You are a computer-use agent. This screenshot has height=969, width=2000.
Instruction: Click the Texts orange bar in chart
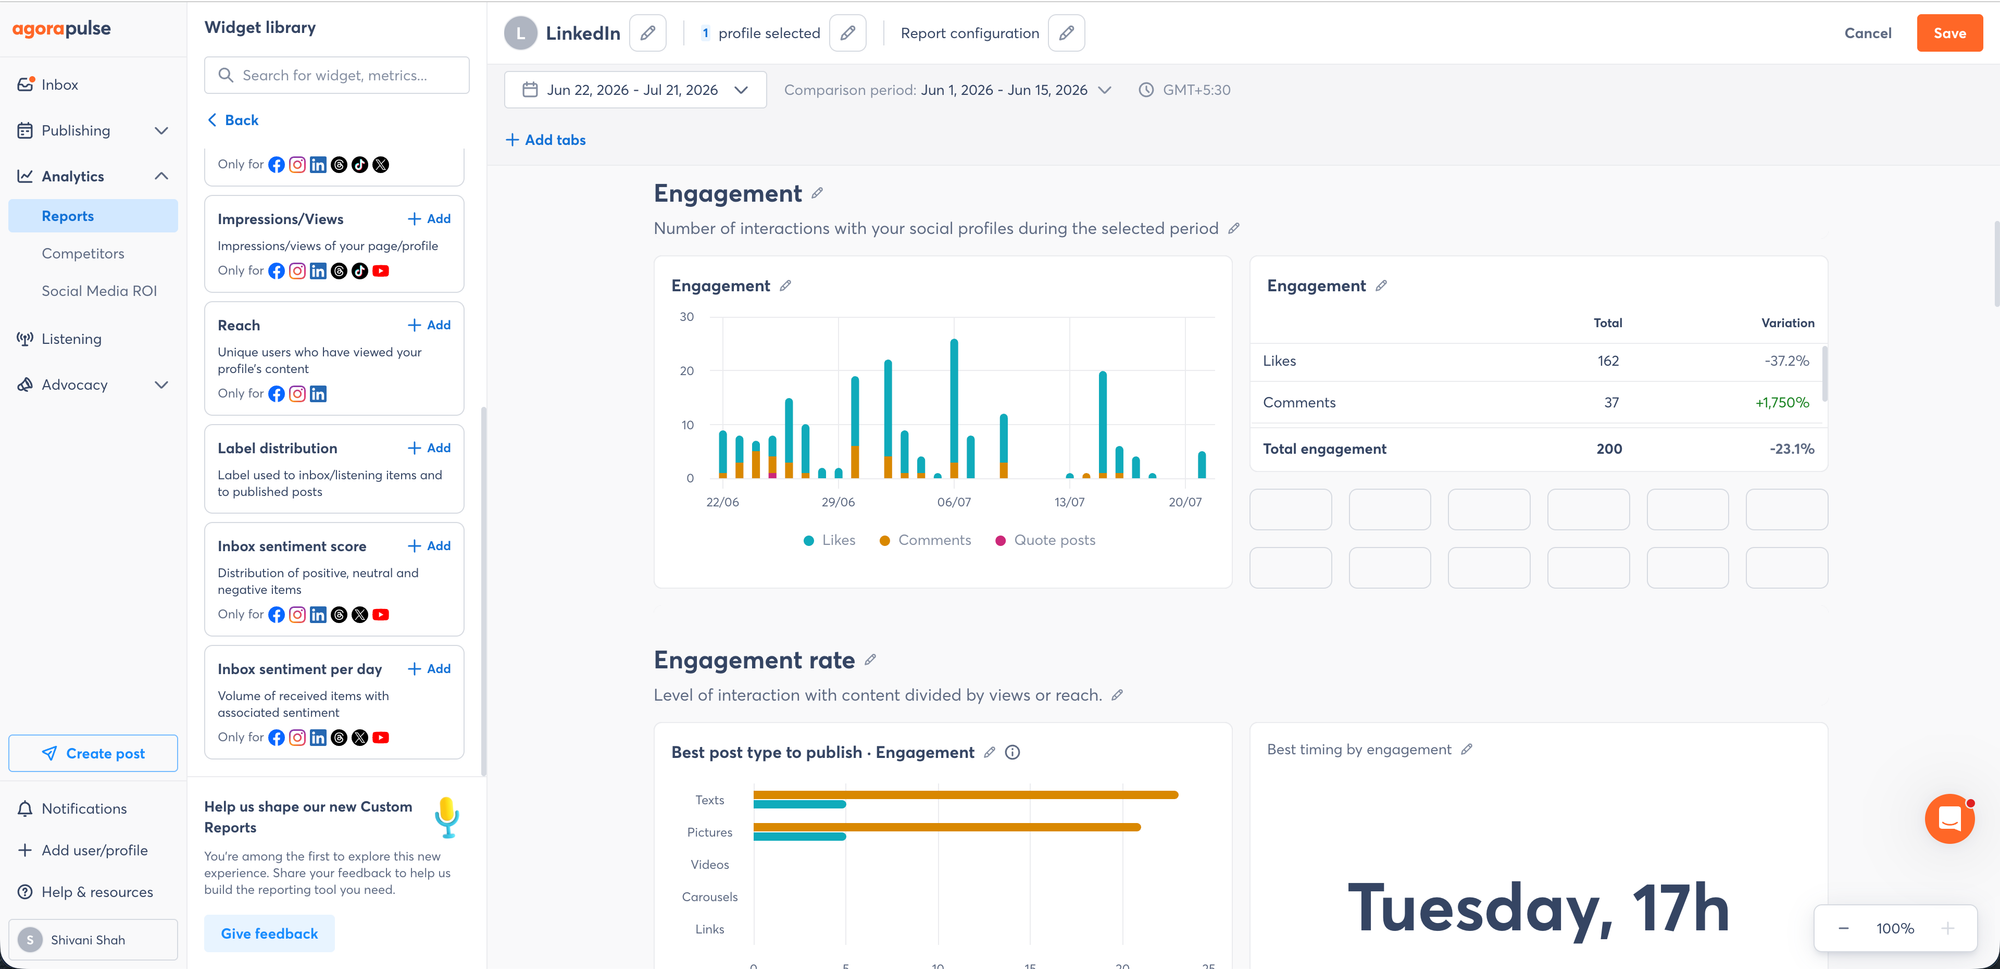click(x=966, y=795)
